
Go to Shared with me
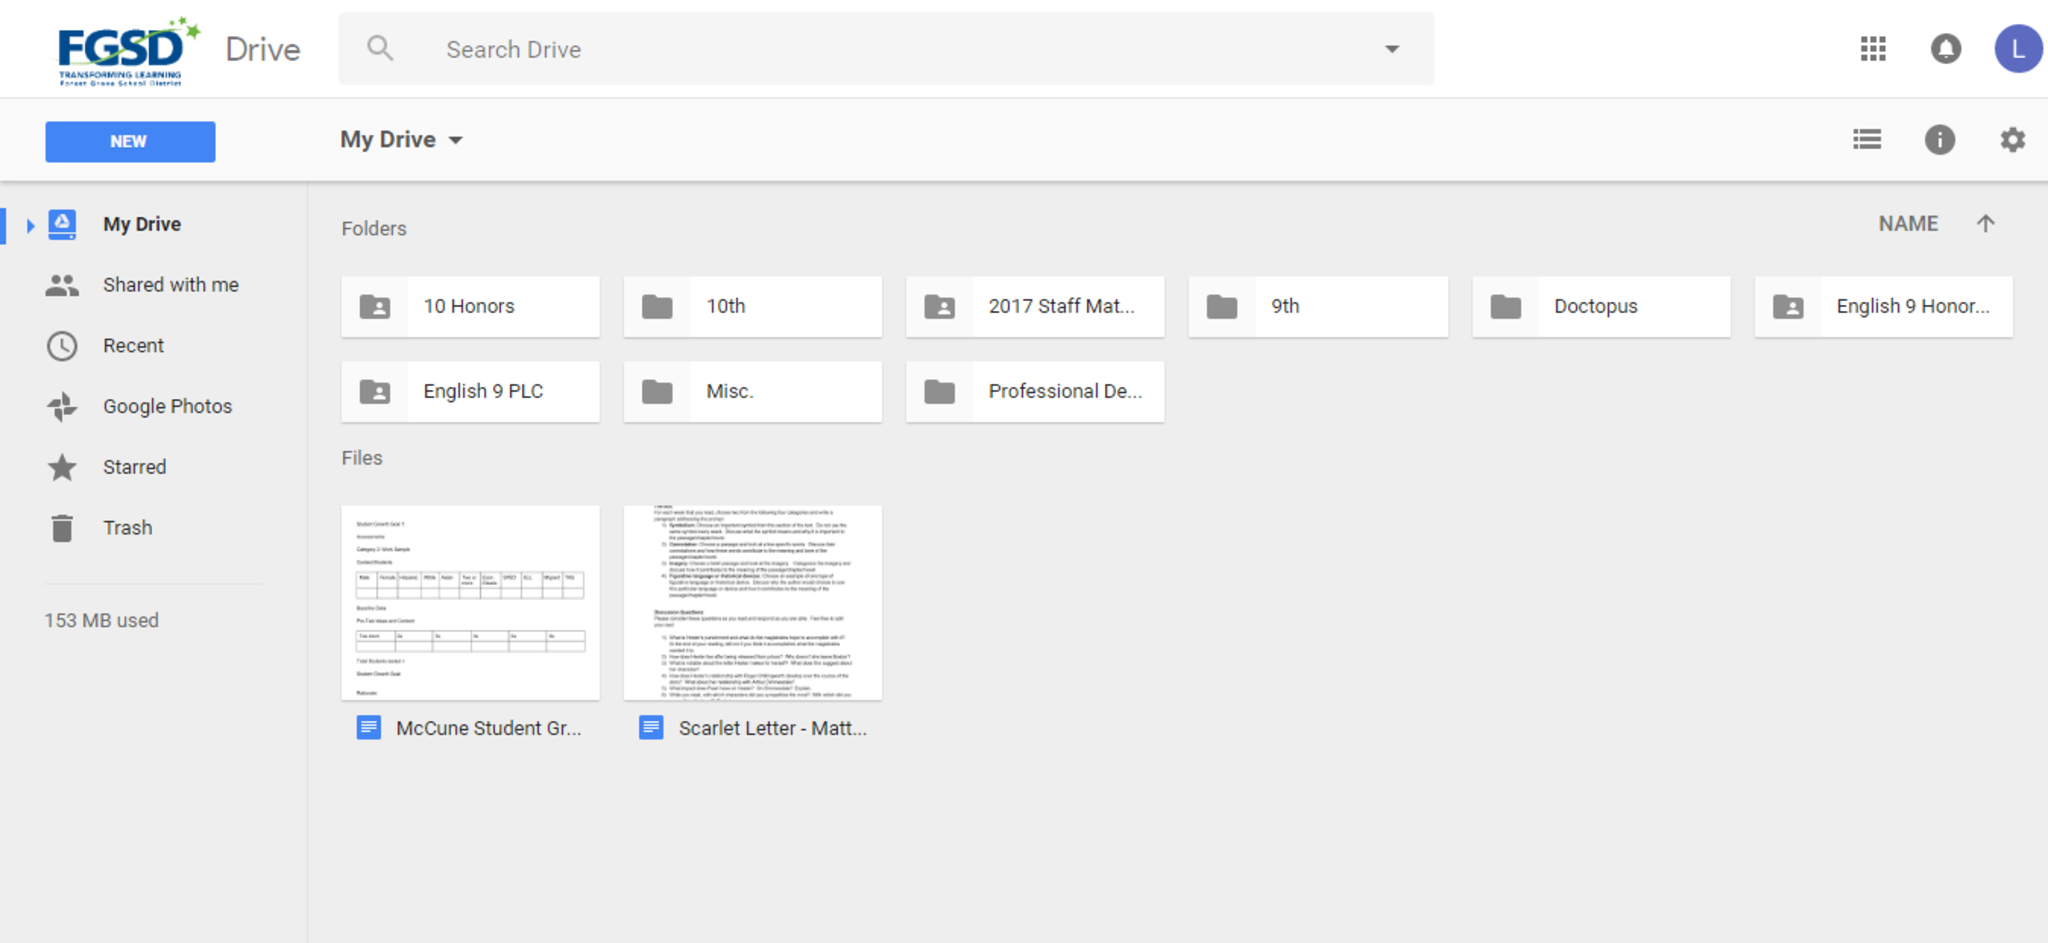coord(170,285)
